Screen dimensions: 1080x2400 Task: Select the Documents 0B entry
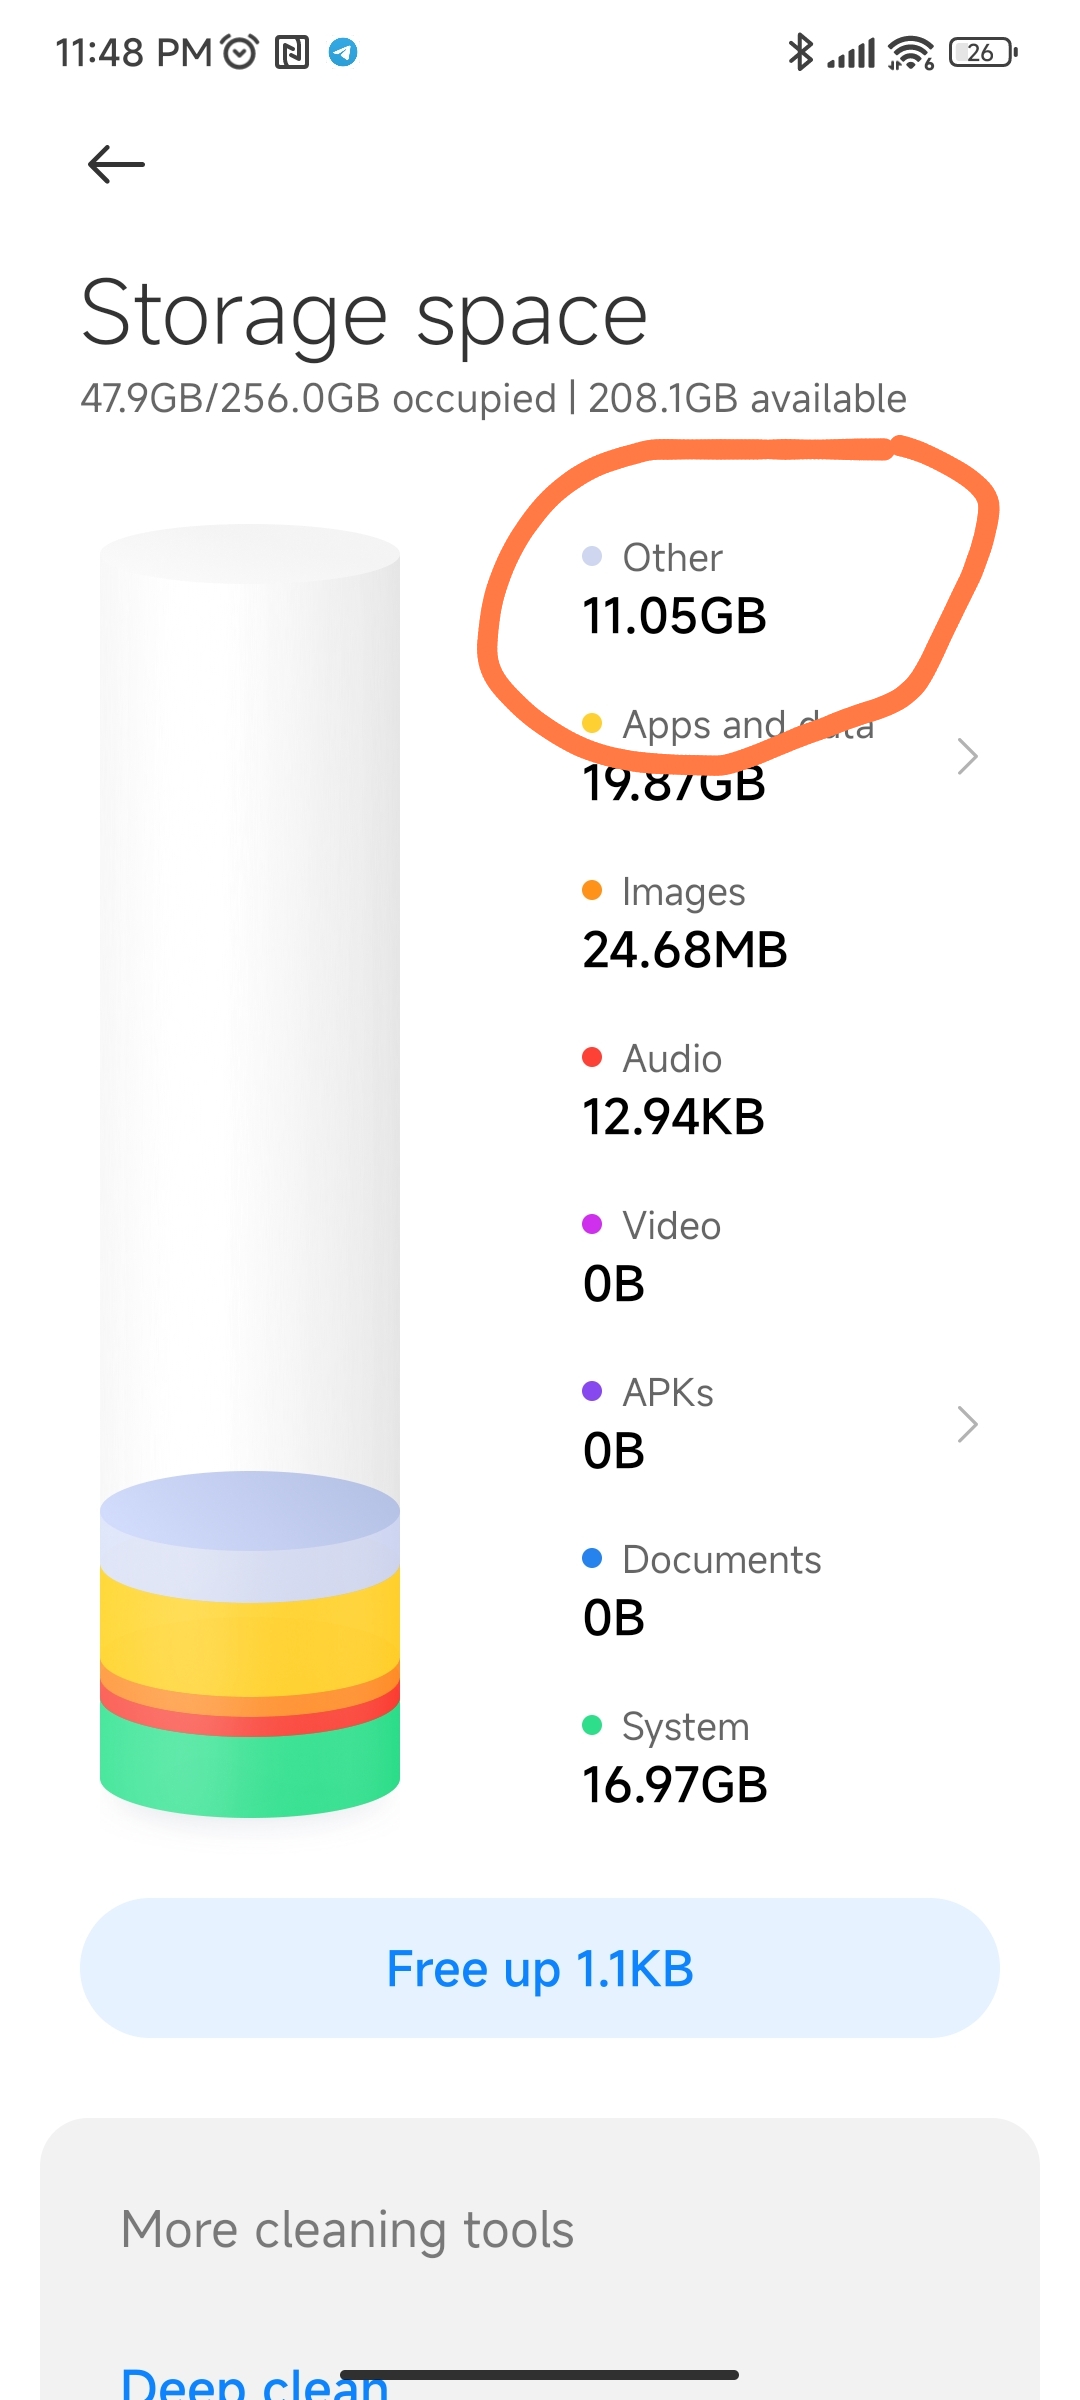pyautogui.click(x=702, y=1591)
